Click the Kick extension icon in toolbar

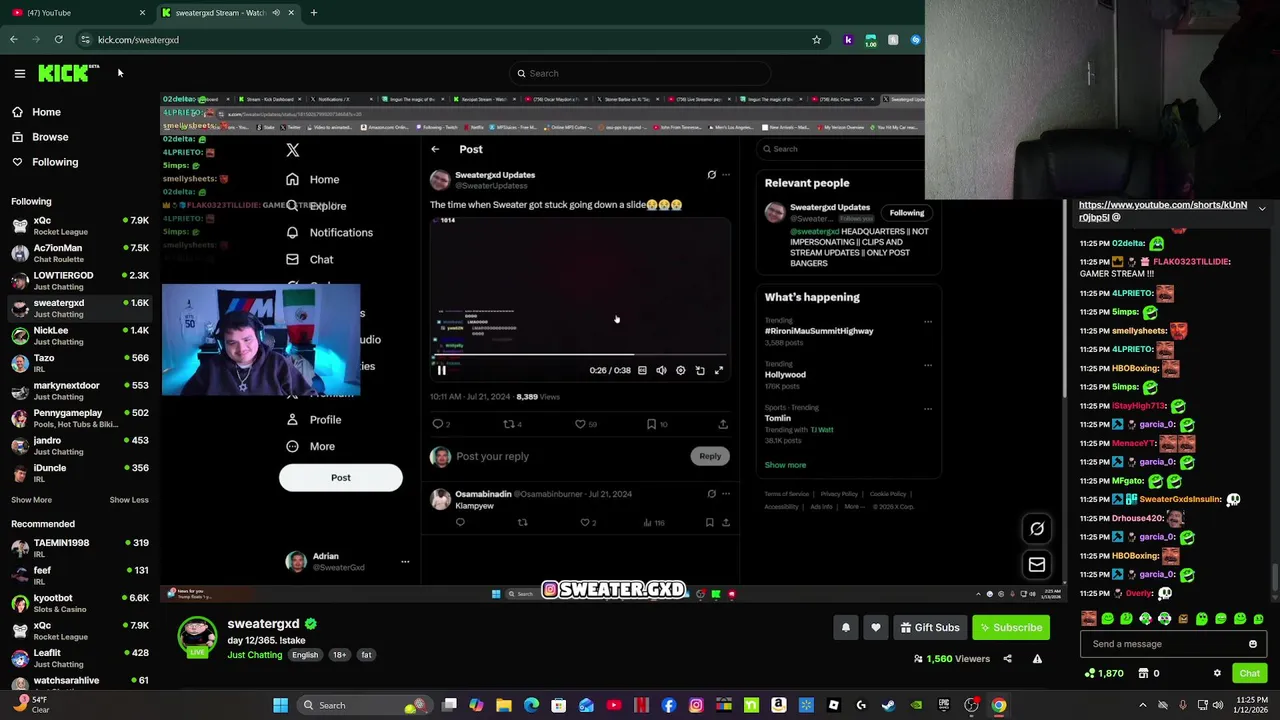848,40
